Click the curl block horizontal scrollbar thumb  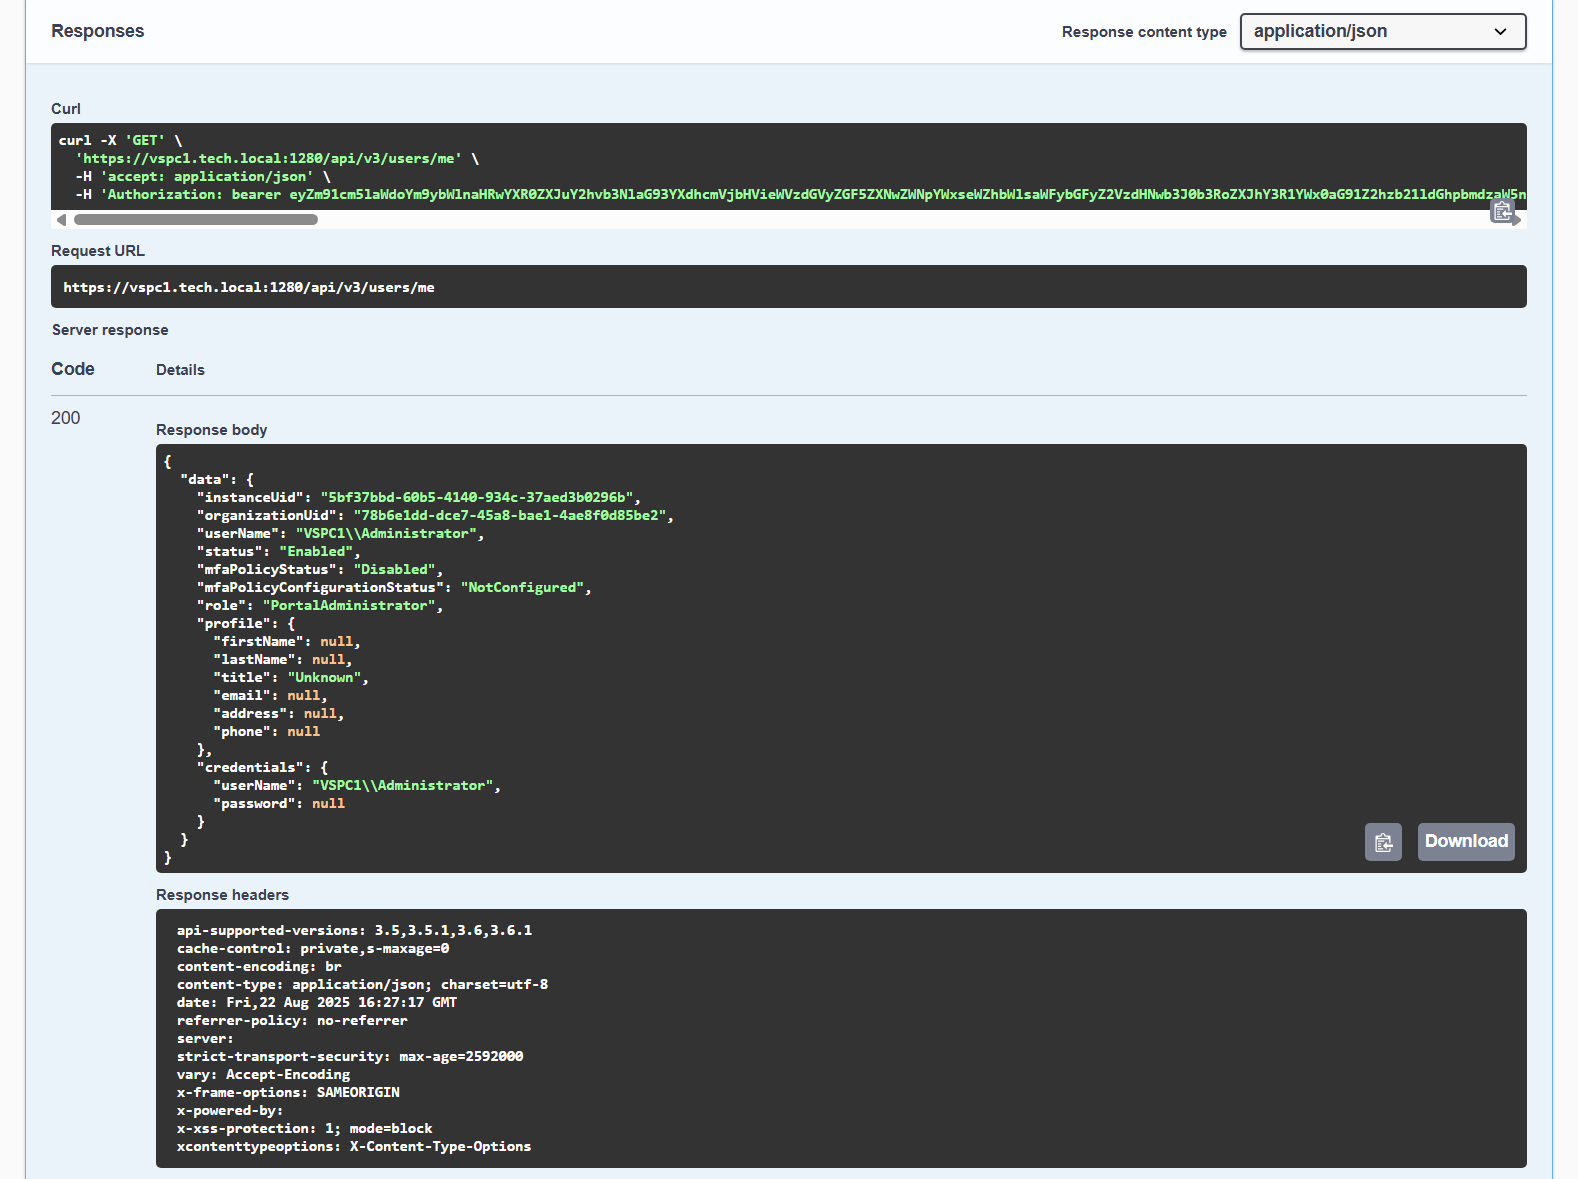(195, 220)
